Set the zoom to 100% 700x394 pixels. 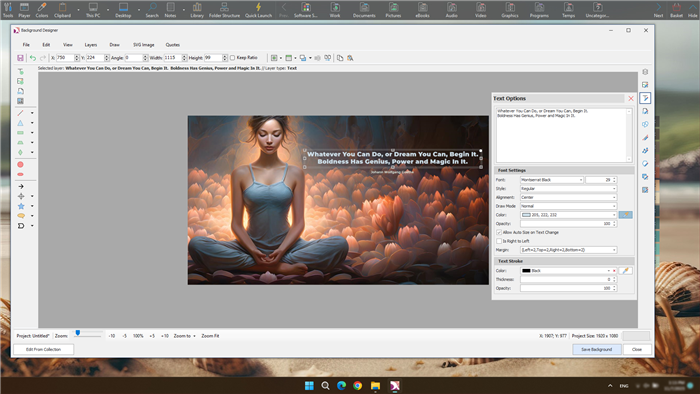[x=138, y=336]
